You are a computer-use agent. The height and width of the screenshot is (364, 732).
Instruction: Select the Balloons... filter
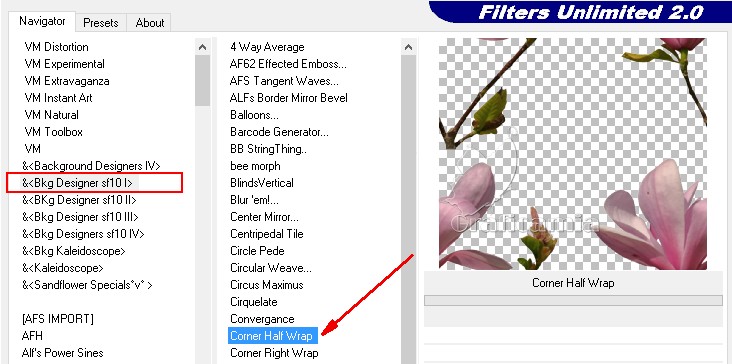tap(254, 115)
